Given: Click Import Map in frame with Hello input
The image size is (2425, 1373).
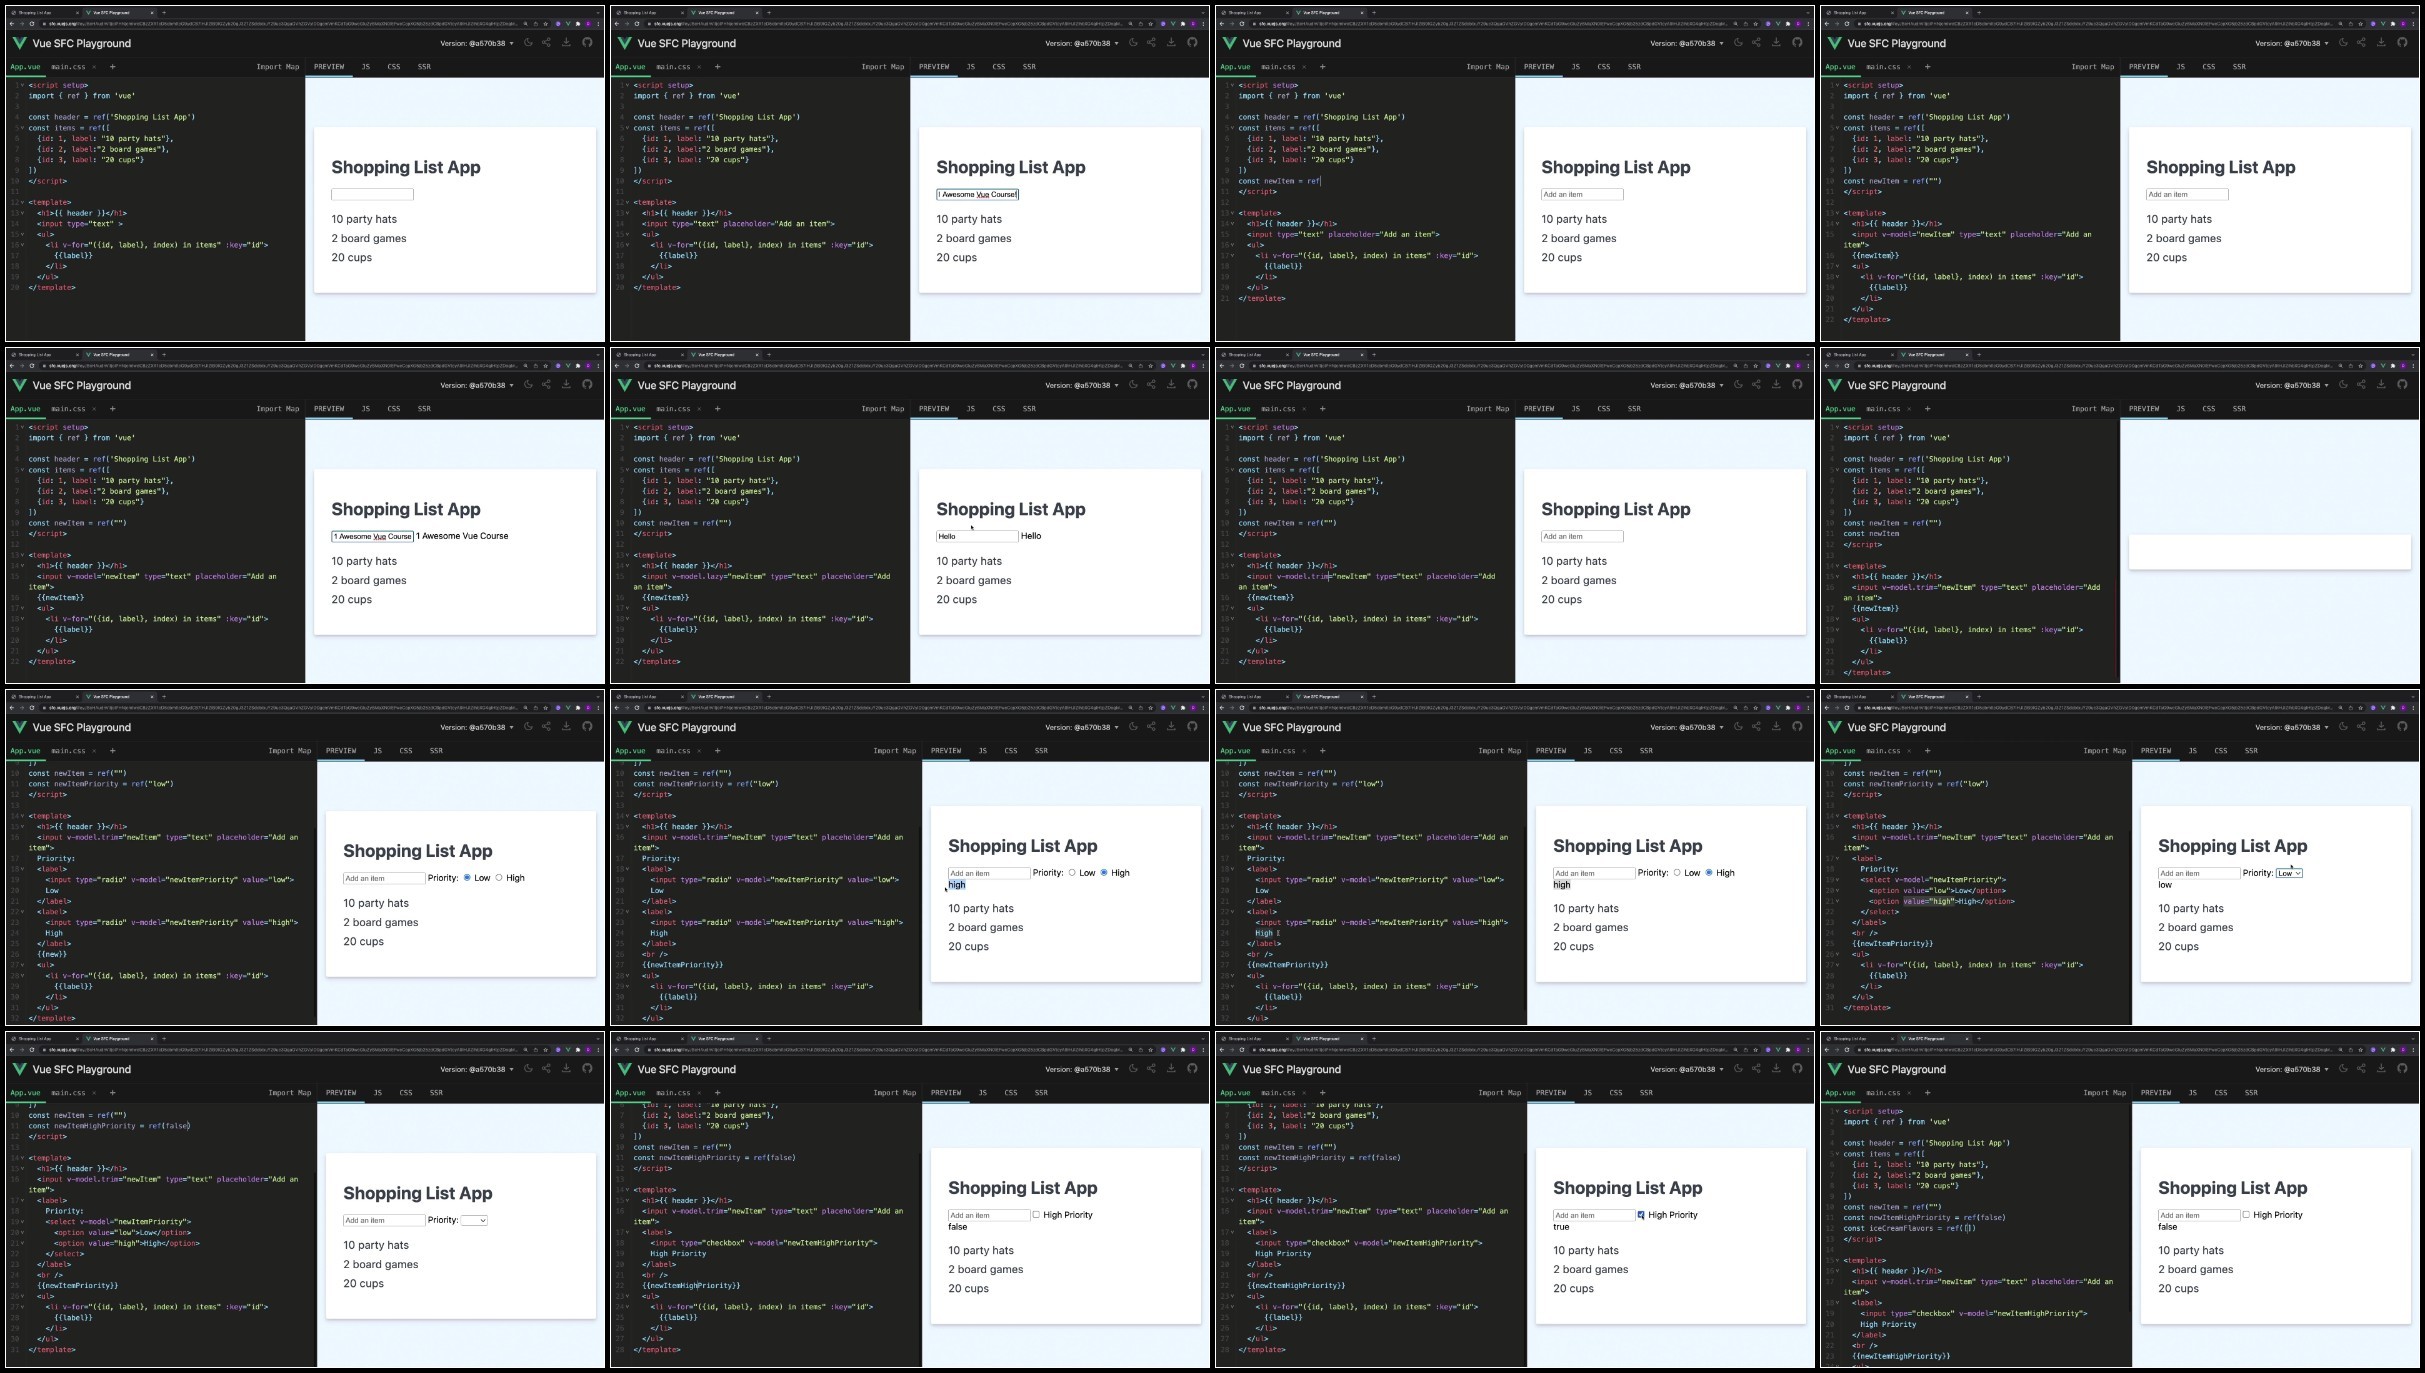Looking at the screenshot, I should 883,409.
